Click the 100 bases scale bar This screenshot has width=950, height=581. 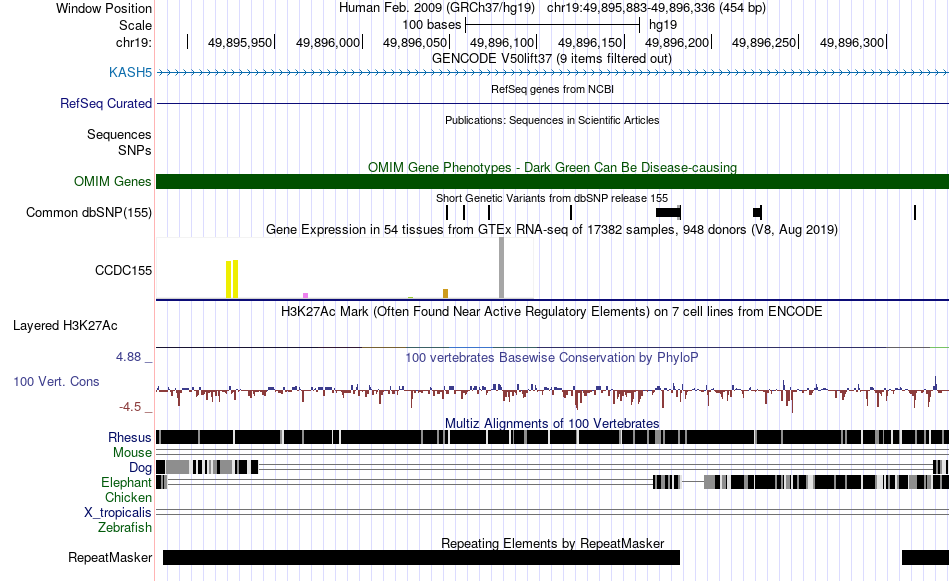tap(553, 25)
